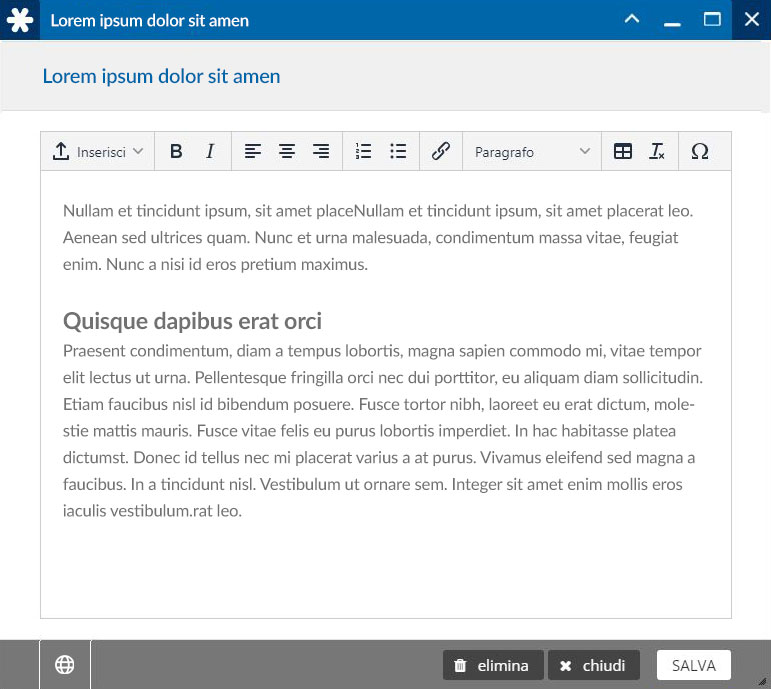771x689 pixels.
Task: Click the window resize grip in corner
Action: pyautogui.click(x=763, y=681)
